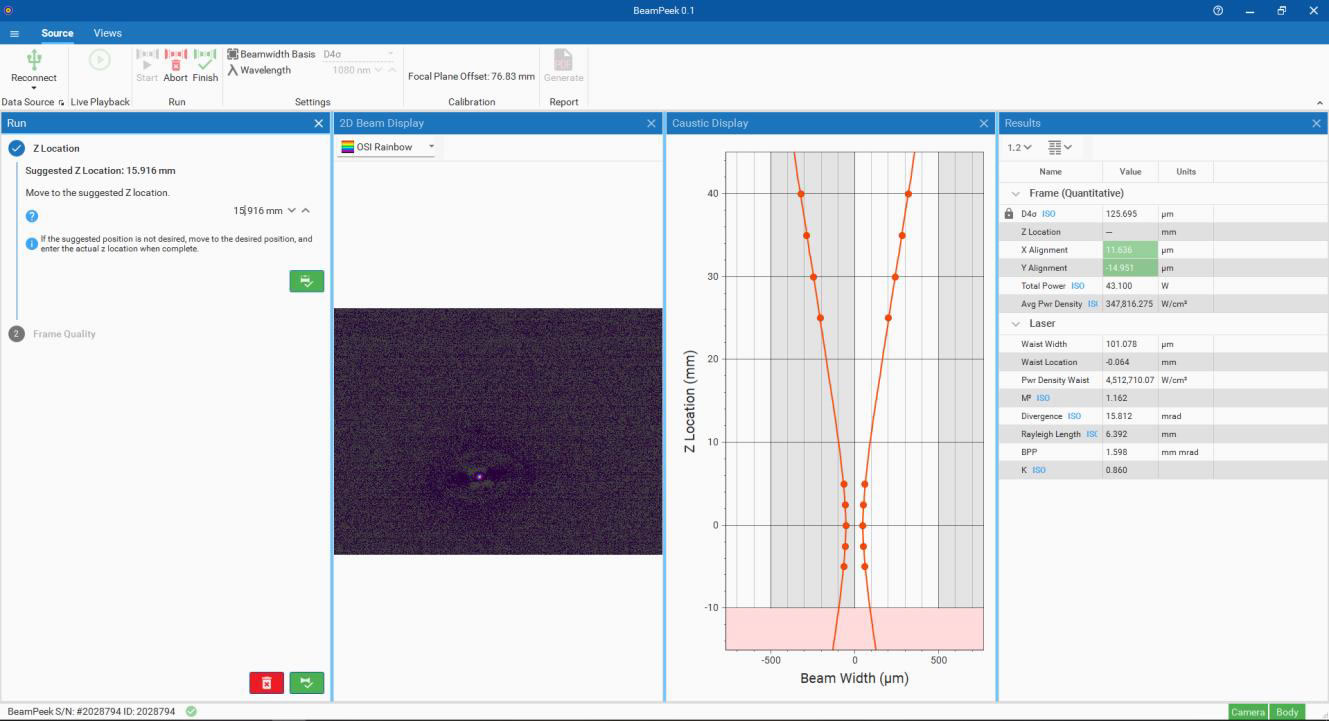Open the hamburger menu in the ribbon
The width and height of the screenshot is (1329, 721).
15,34
